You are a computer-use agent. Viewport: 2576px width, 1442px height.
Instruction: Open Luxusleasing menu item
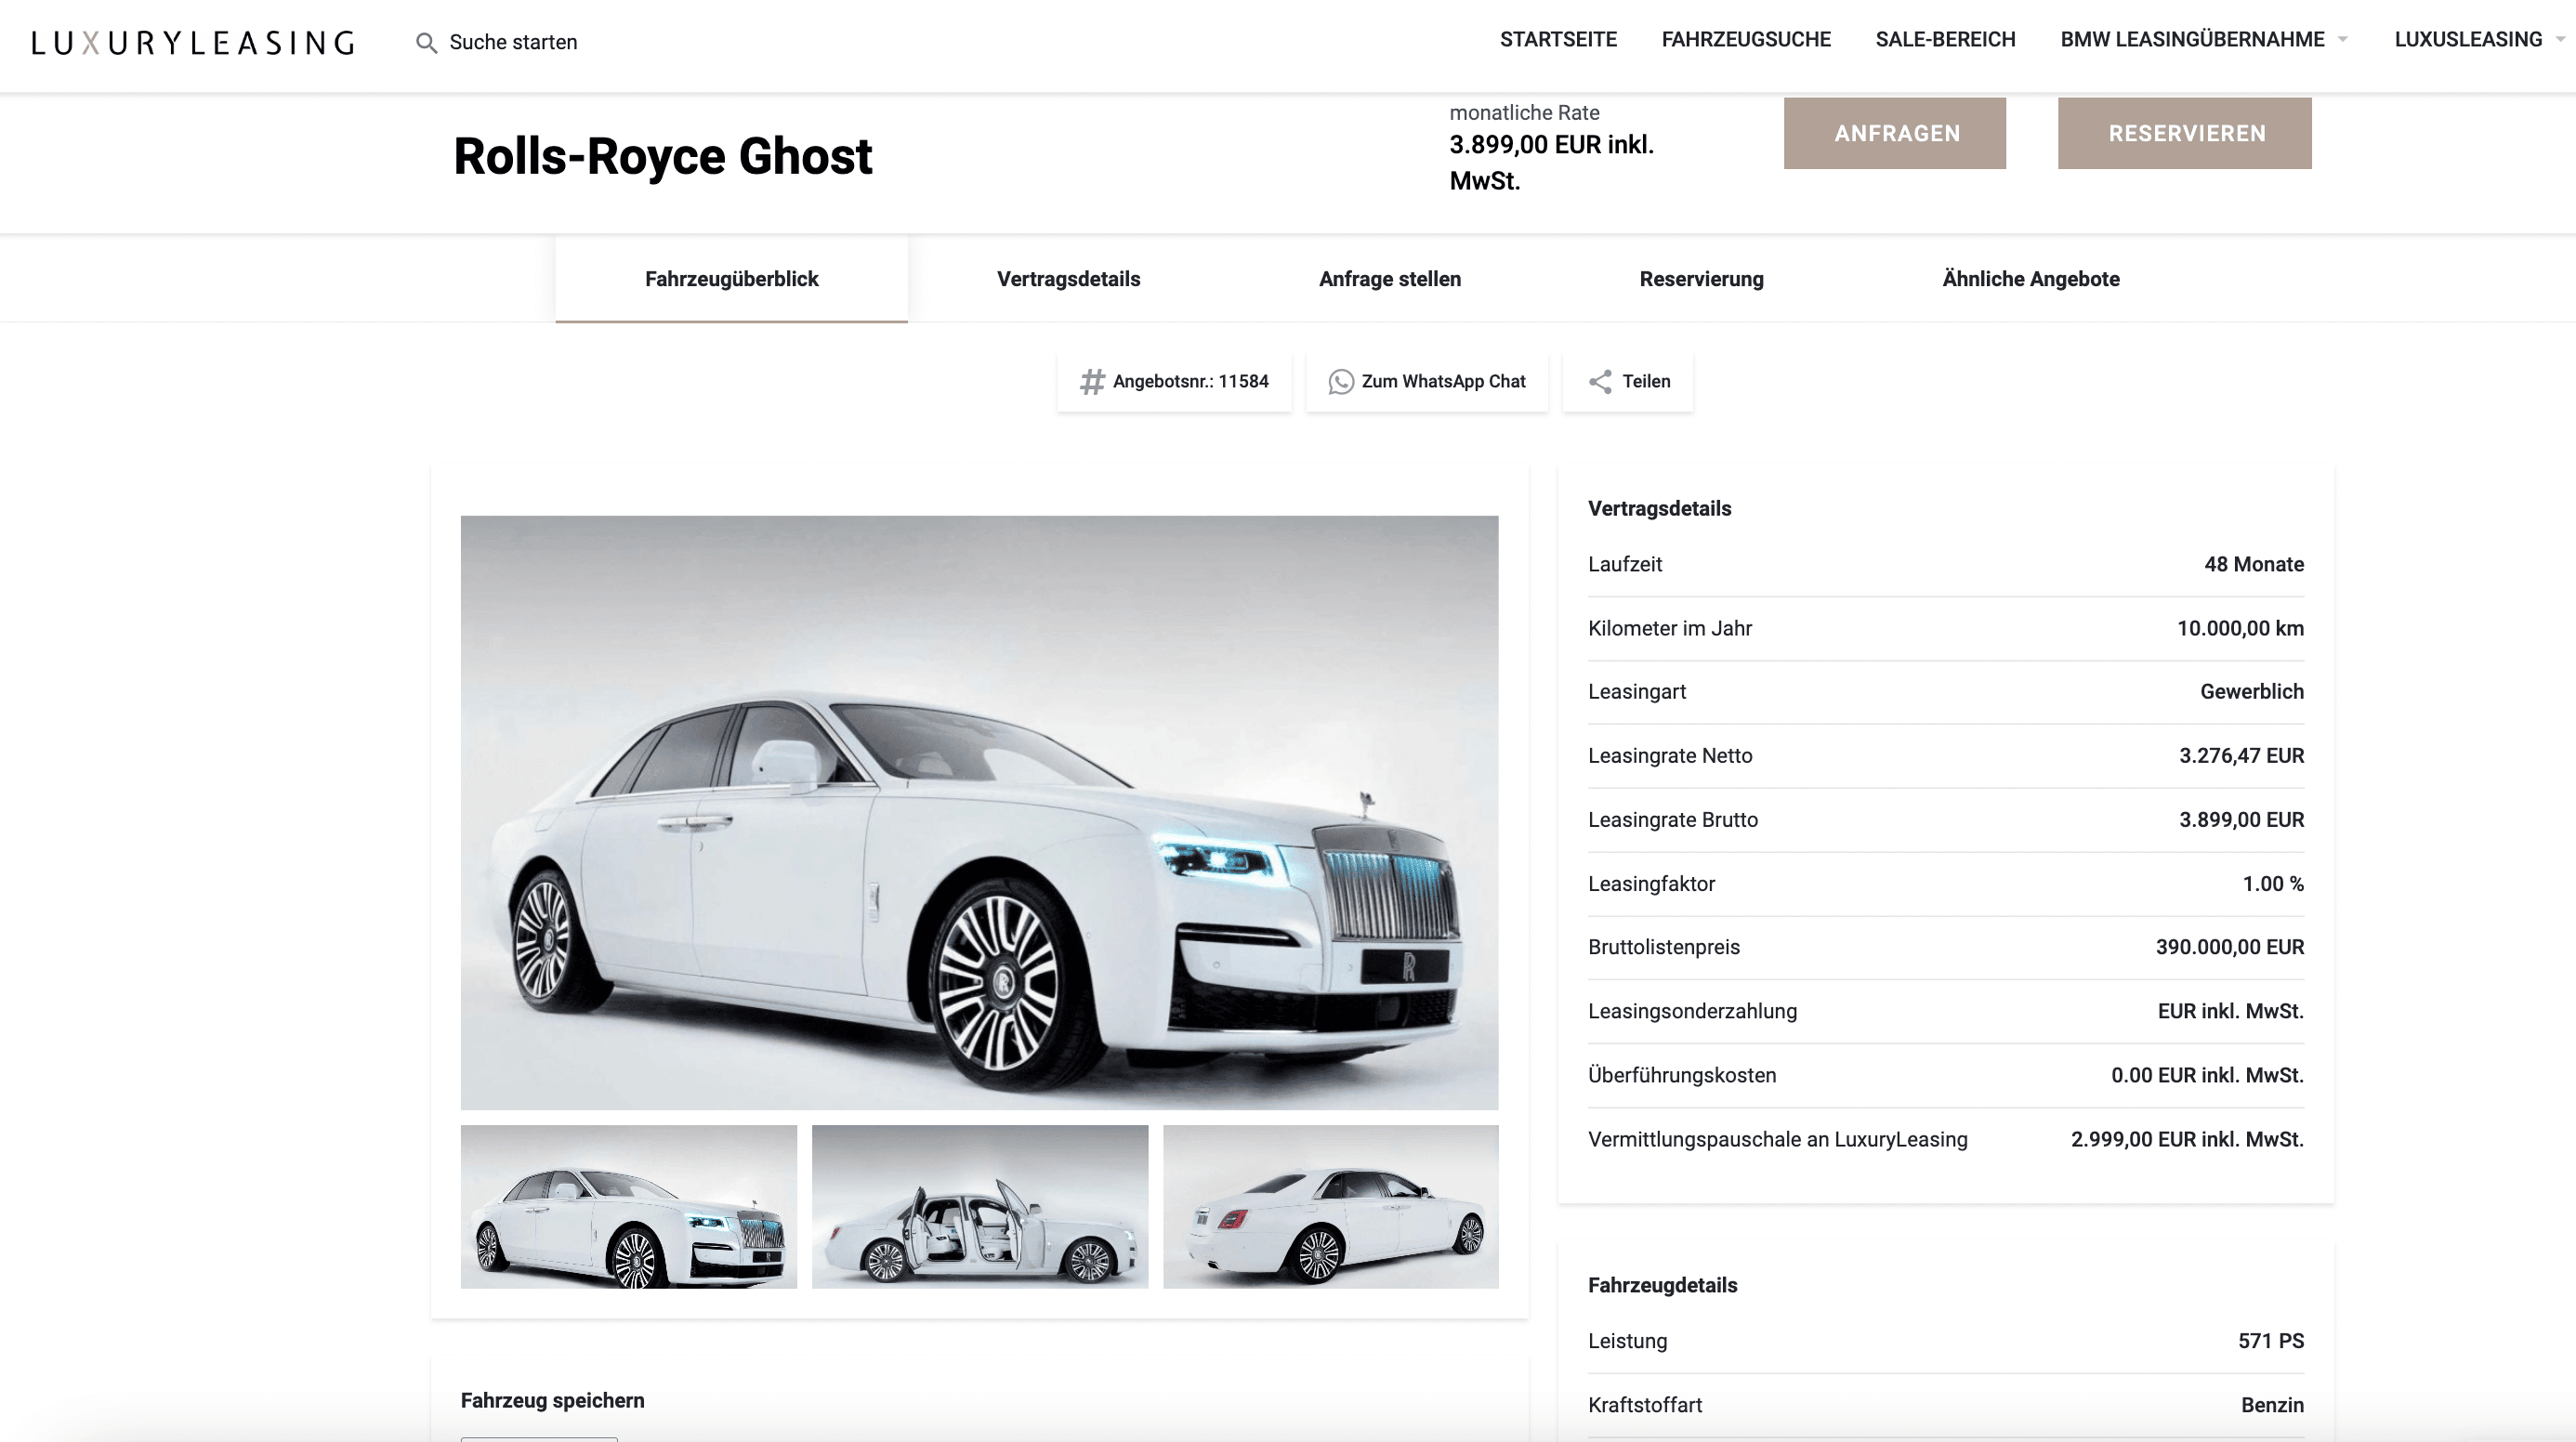coord(2468,39)
